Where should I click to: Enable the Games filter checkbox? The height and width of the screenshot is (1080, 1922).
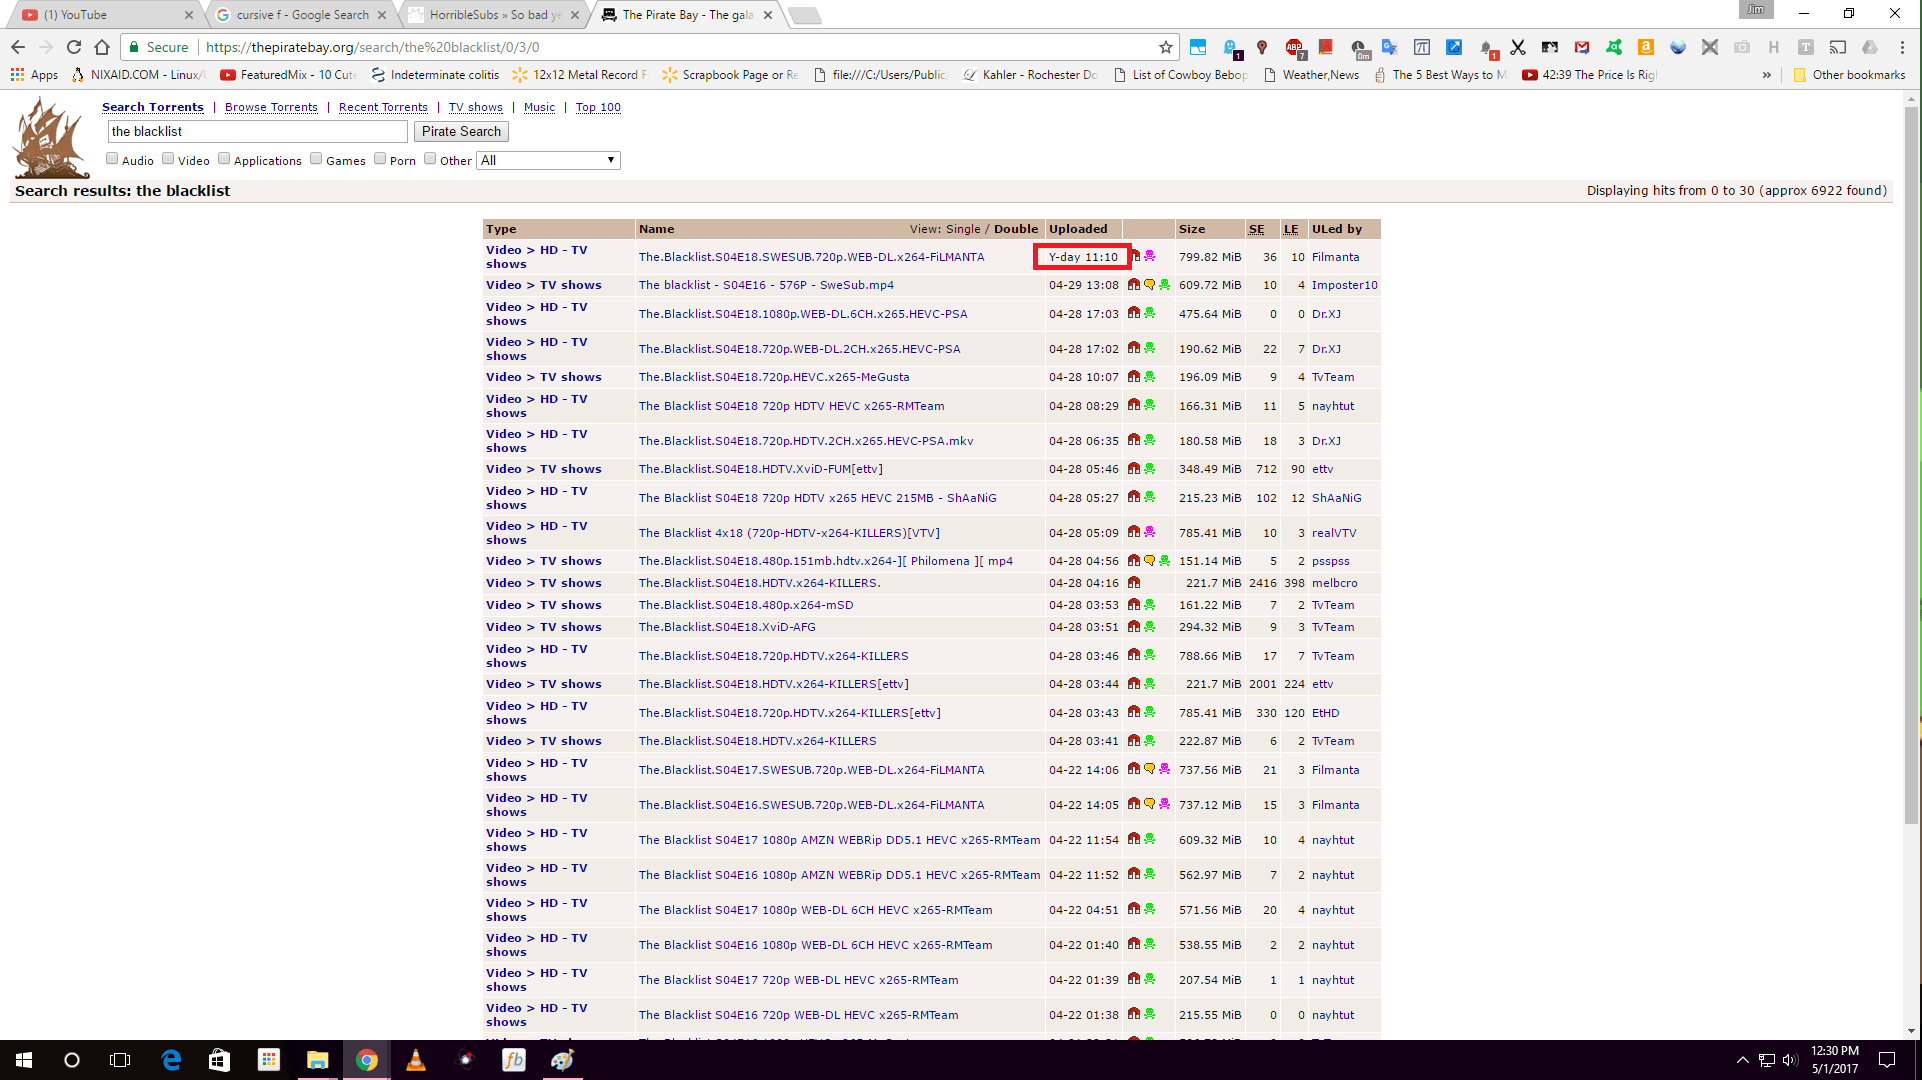pos(316,159)
